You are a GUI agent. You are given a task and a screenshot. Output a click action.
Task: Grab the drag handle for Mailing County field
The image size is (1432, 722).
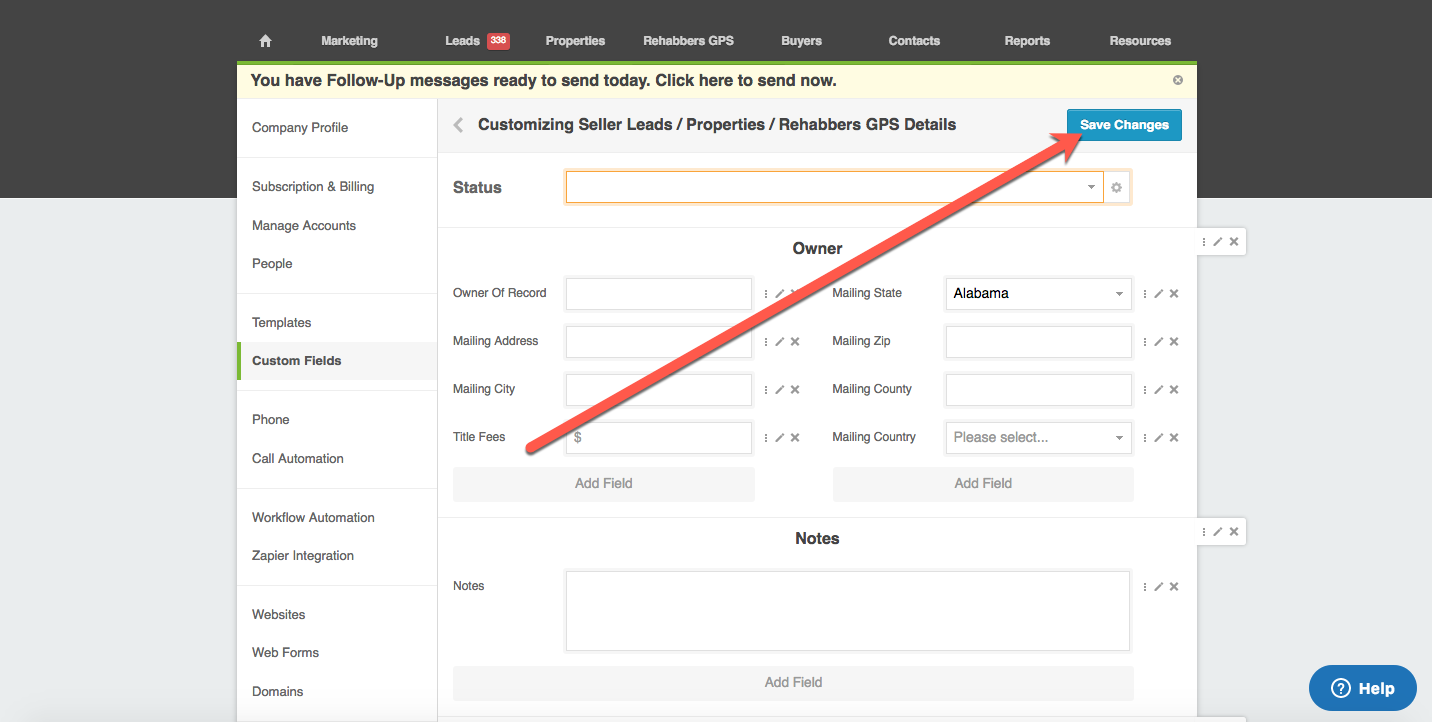1145,390
